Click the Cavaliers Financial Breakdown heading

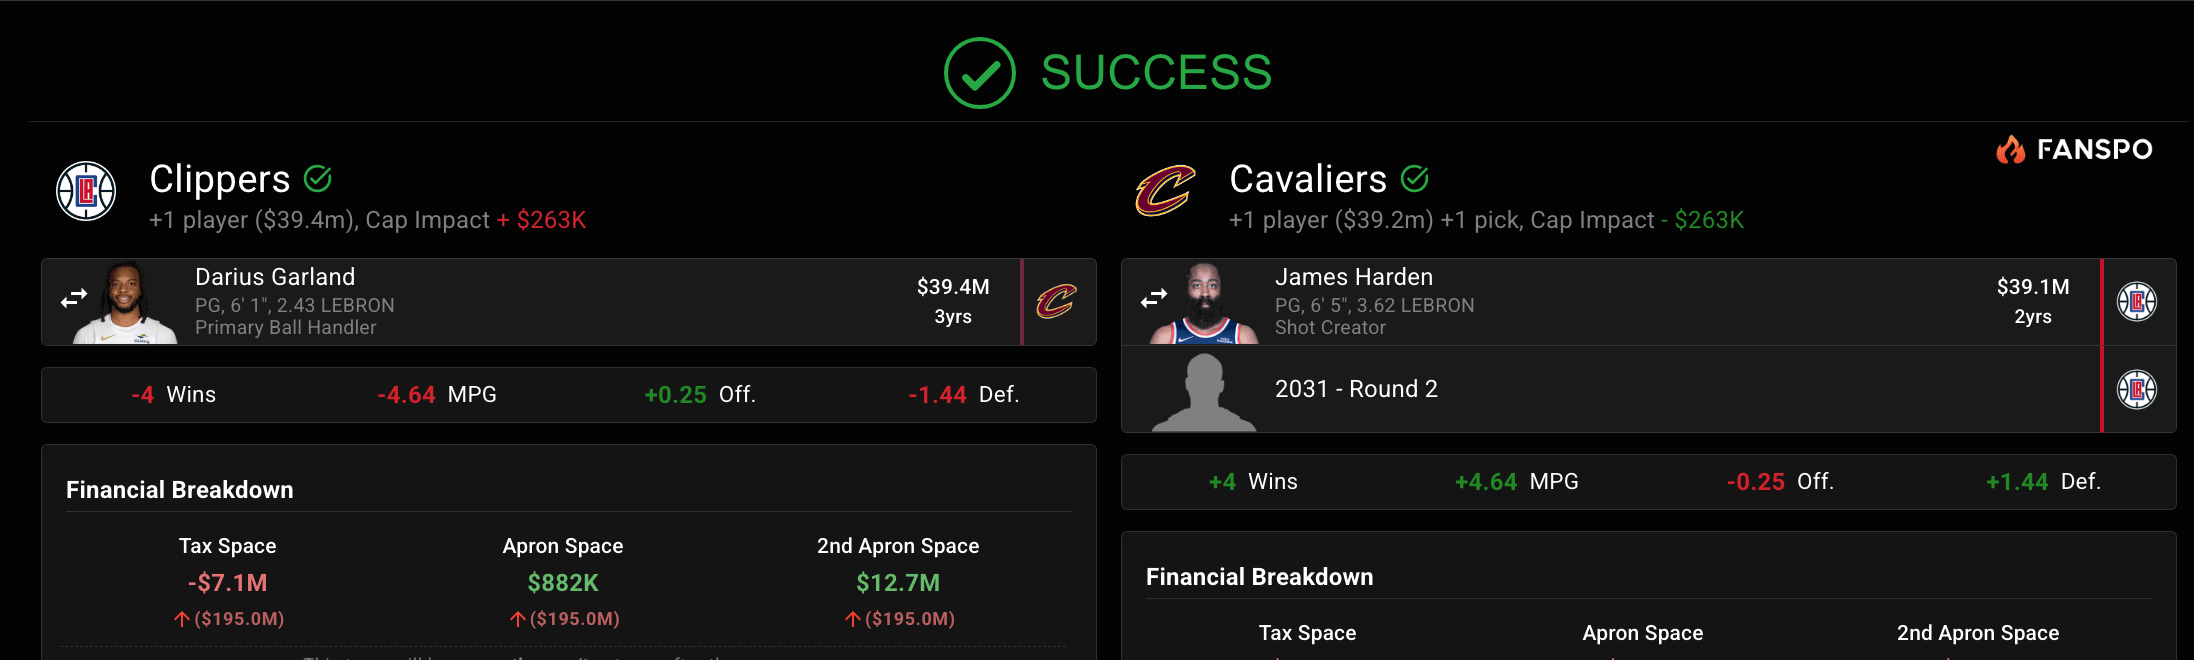click(x=1260, y=577)
